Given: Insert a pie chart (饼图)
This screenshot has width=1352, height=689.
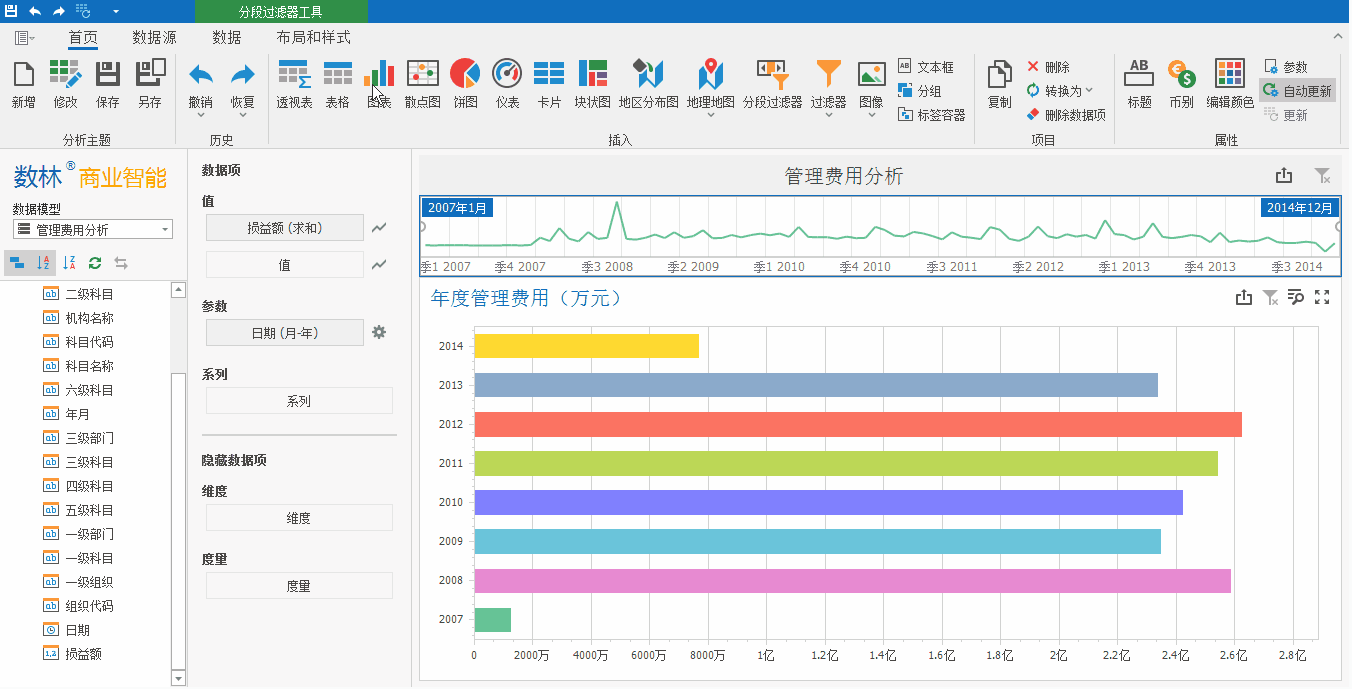Looking at the screenshot, I should (x=465, y=84).
